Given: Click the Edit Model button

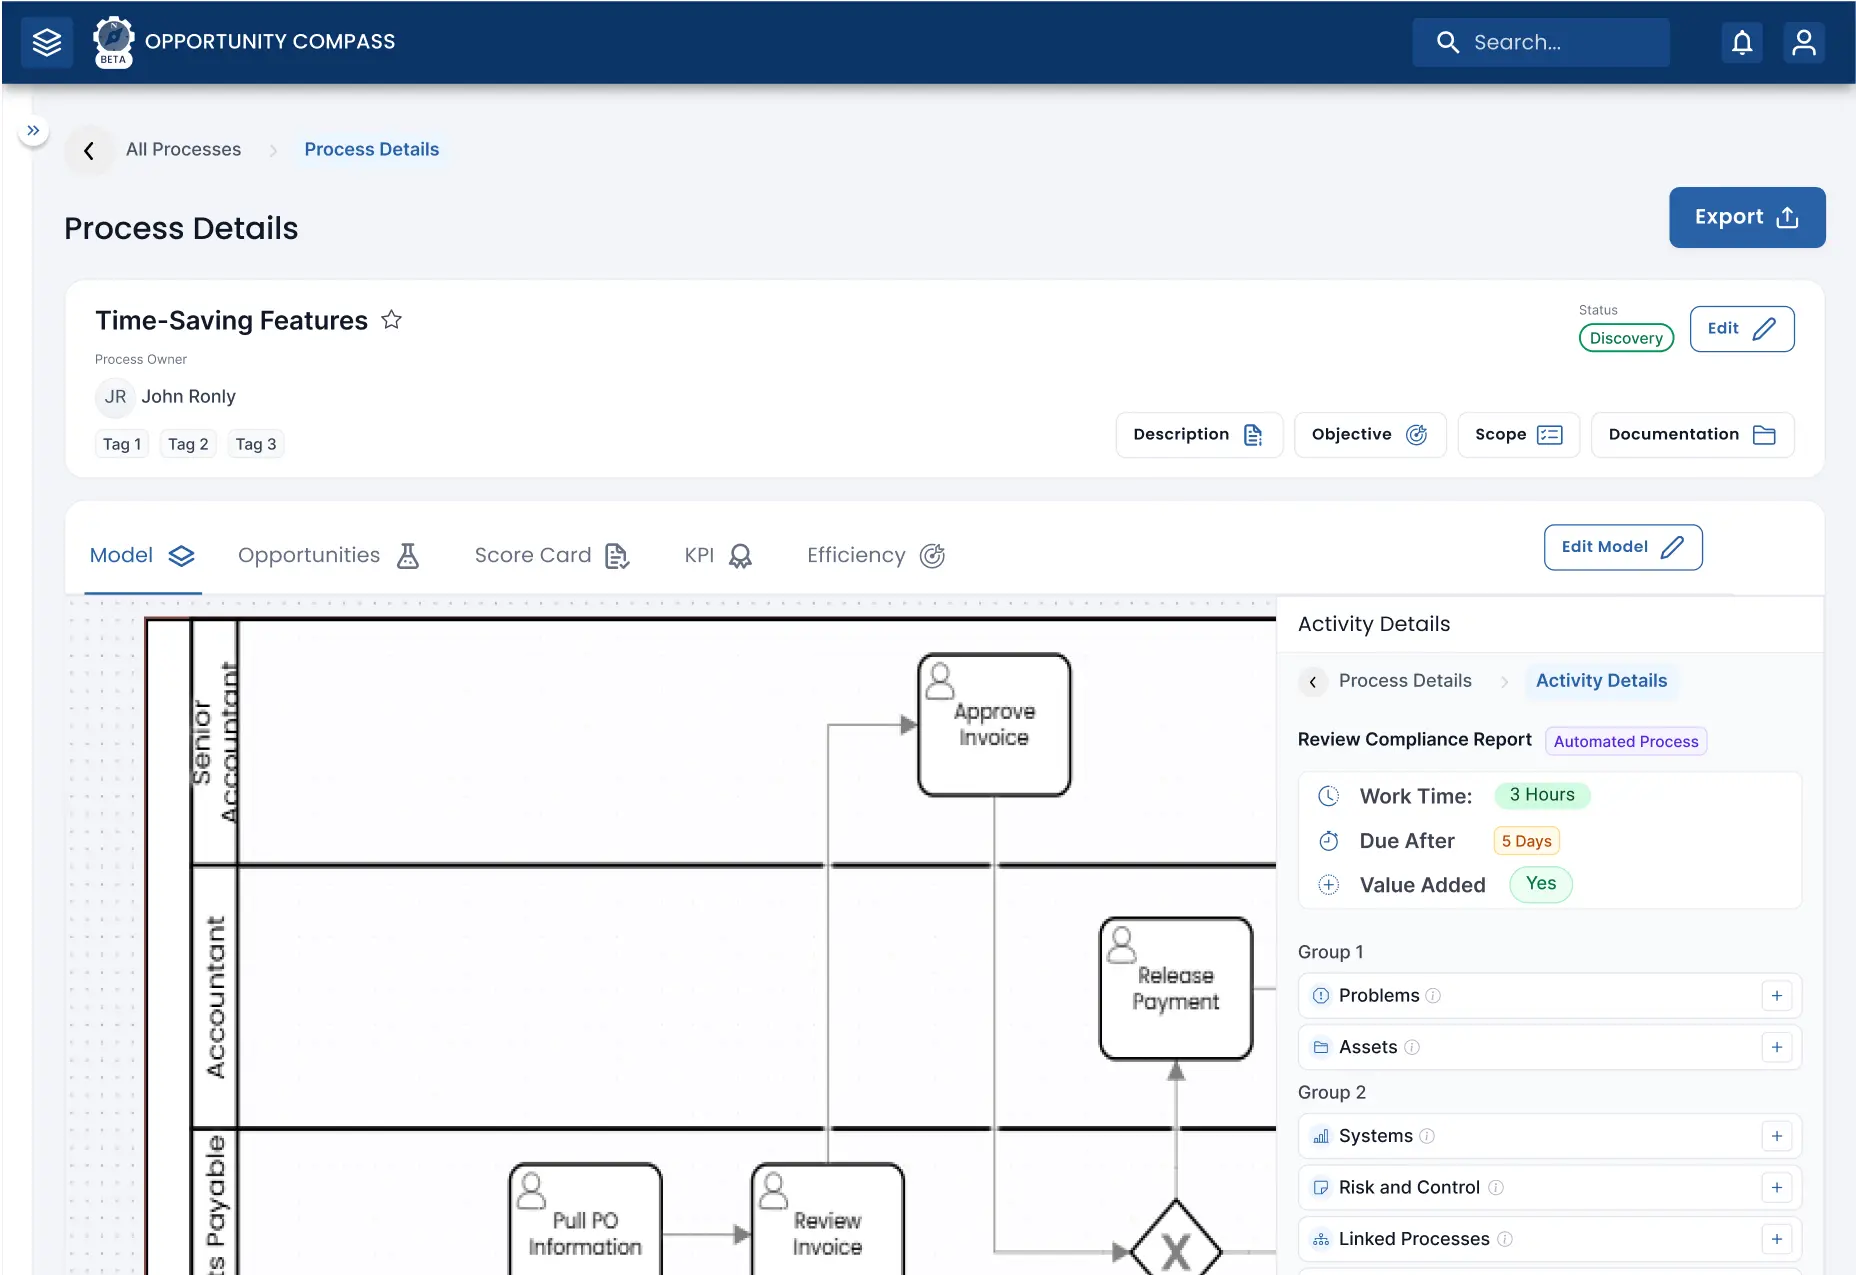Looking at the screenshot, I should click(1623, 547).
